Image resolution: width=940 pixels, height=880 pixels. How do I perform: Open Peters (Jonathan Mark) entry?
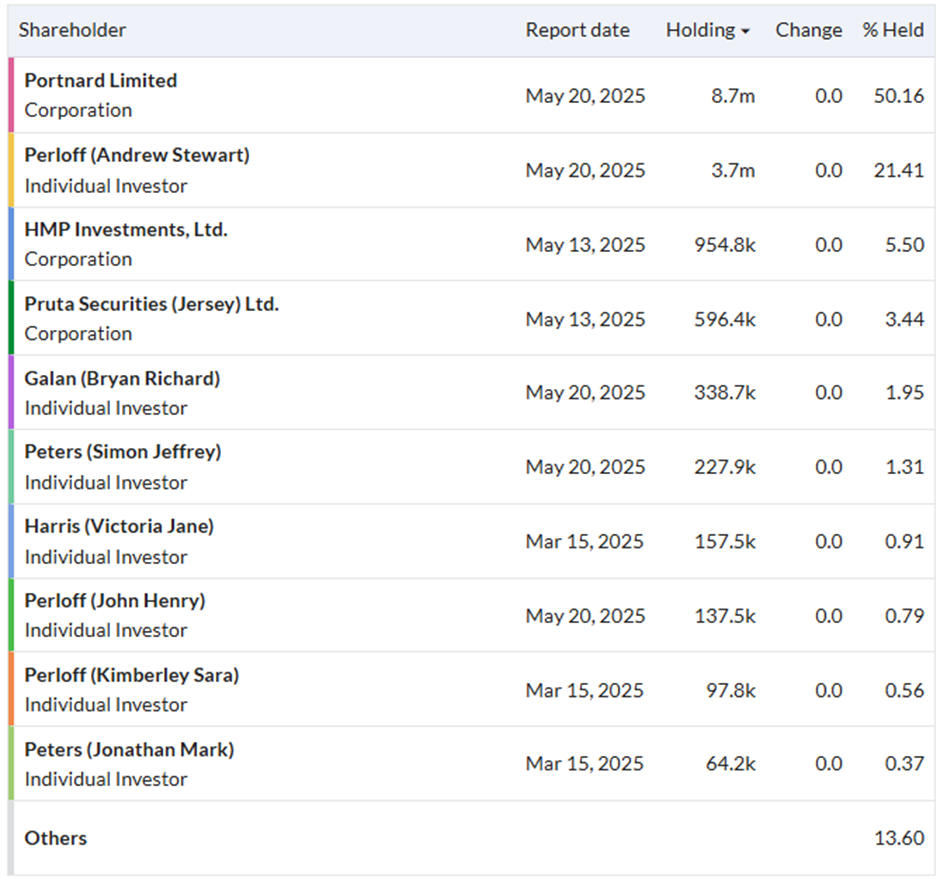[129, 749]
